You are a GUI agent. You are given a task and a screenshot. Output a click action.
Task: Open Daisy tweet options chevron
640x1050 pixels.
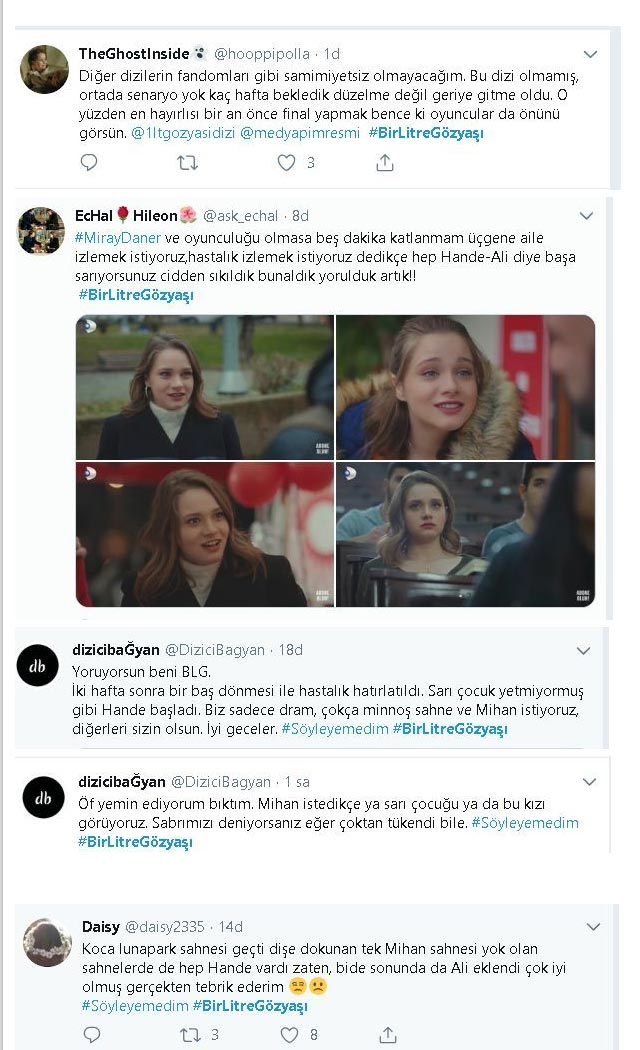click(x=593, y=927)
